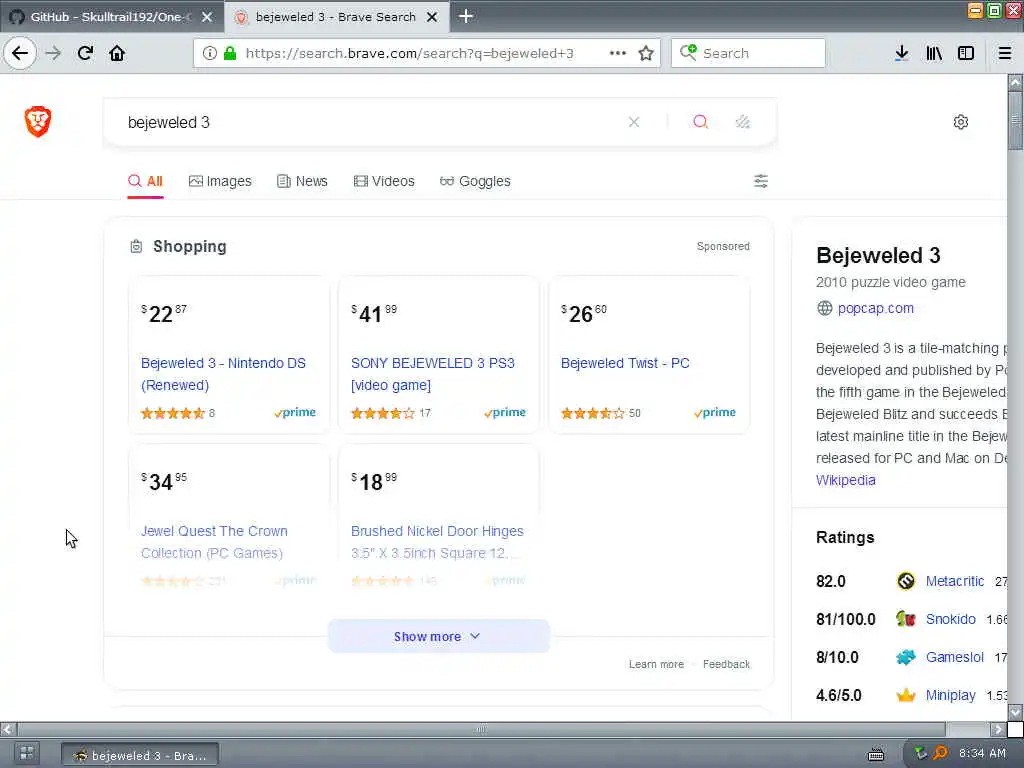Open SONY BEJEWELED 3 PS3 listing
This screenshot has width=1024, height=768.
tap(432, 374)
